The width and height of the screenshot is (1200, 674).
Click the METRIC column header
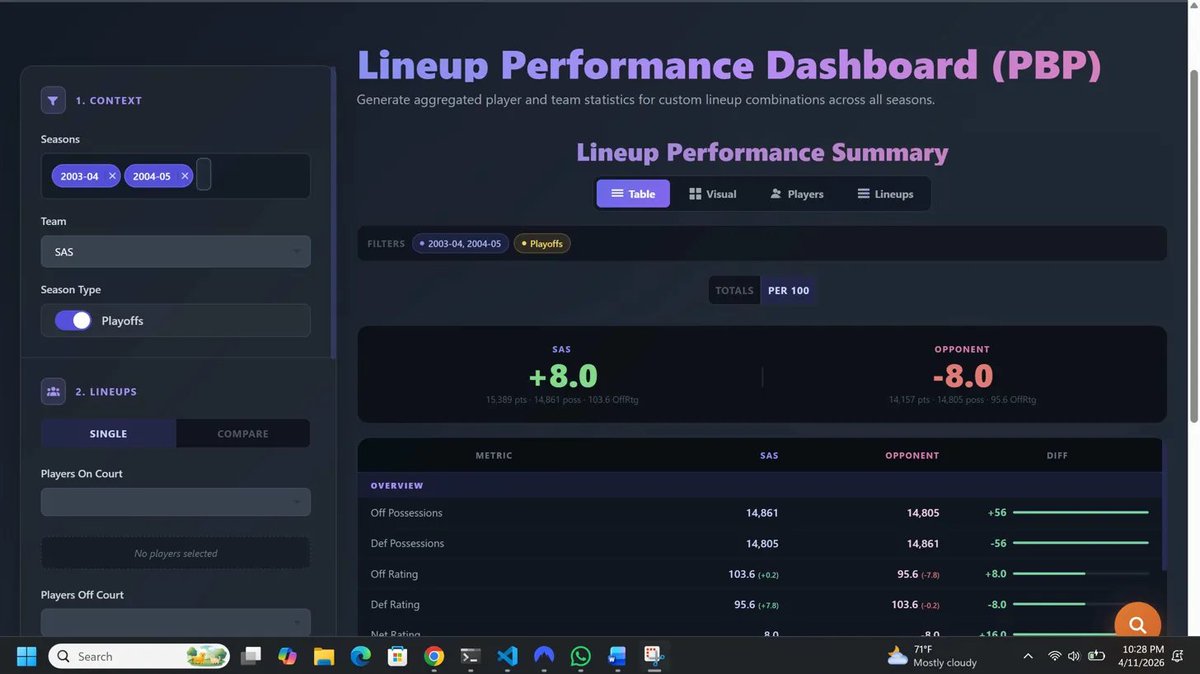tap(494, 455)
